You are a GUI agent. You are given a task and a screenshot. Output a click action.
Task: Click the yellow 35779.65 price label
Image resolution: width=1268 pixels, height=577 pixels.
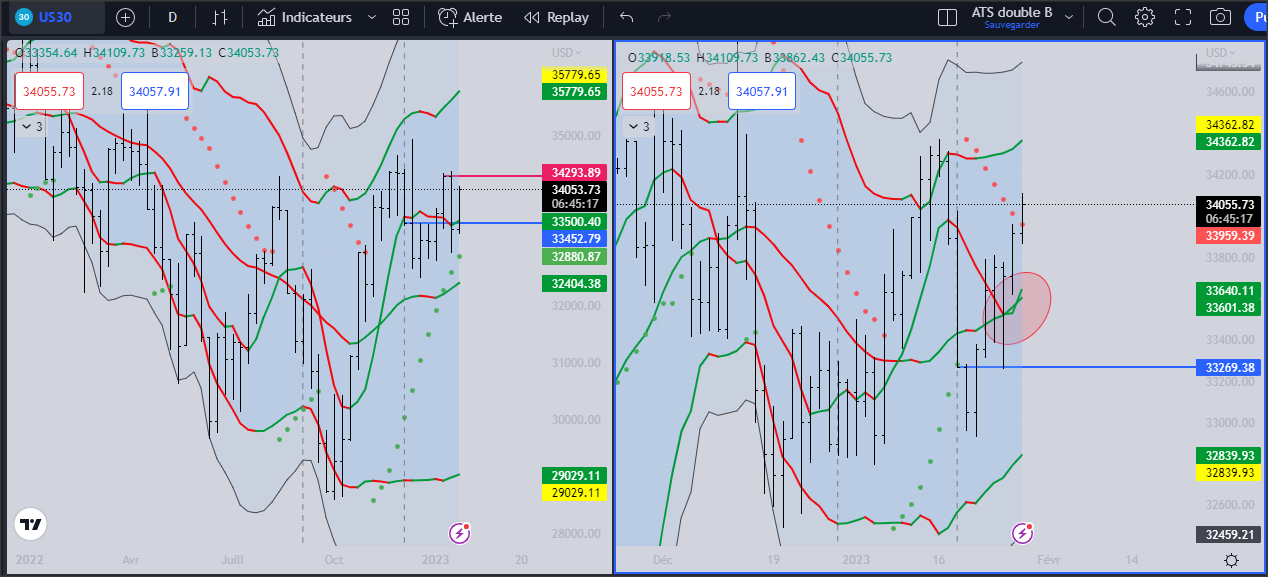pyautogui.click(x=573, y=74)
